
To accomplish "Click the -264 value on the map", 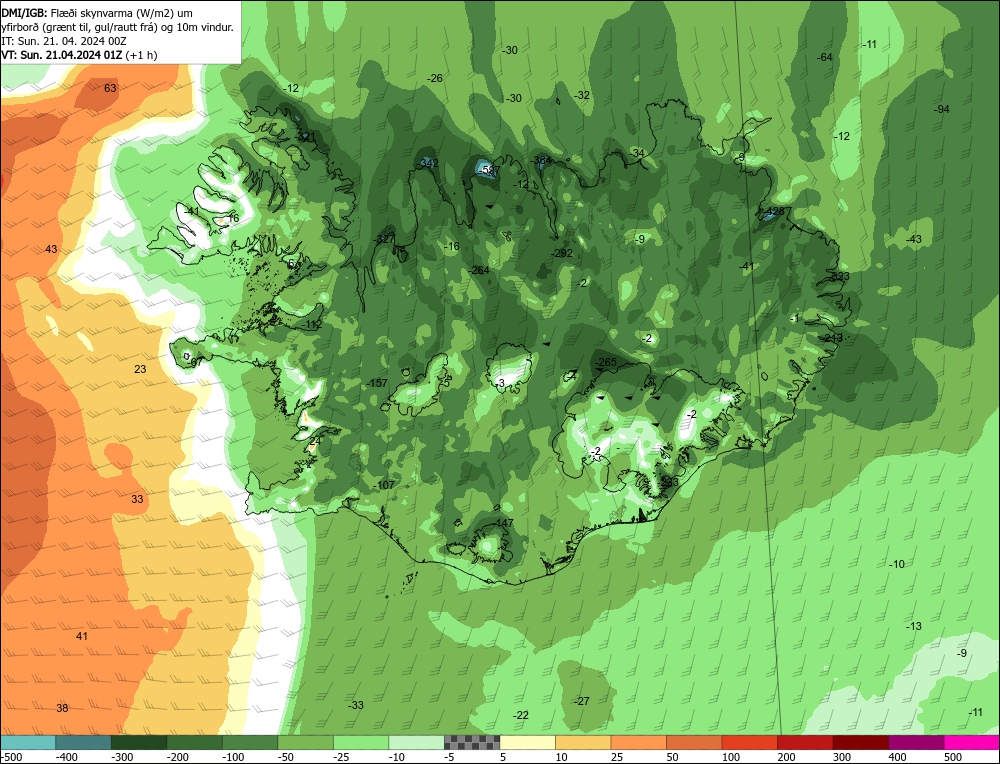I will [x=479, y=270].
